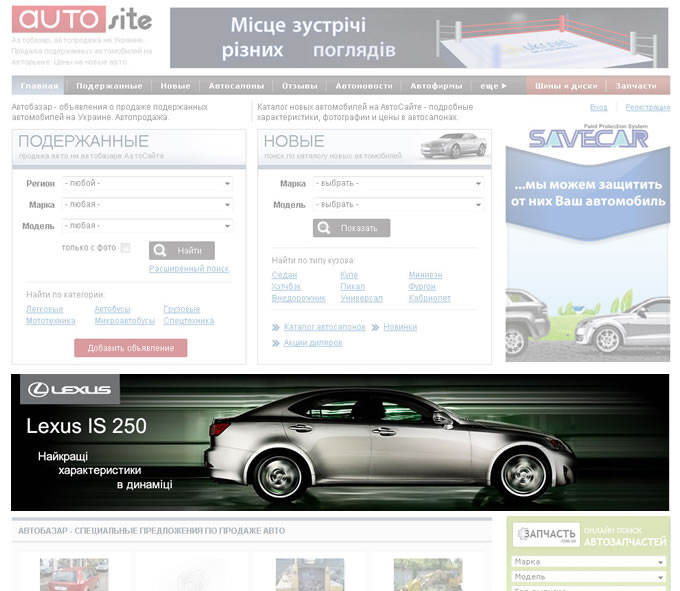Go to the Новые menu tab

point(175,86)
